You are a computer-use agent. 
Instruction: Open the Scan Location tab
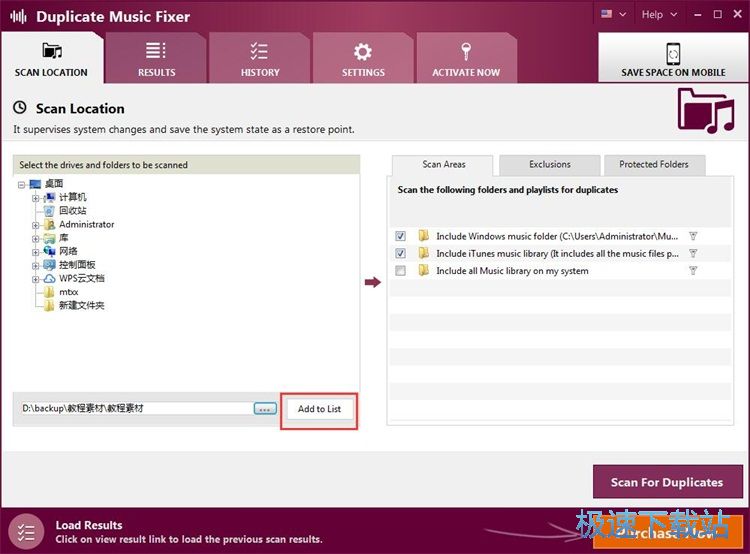pyautogui.click(x=52, y=58)
